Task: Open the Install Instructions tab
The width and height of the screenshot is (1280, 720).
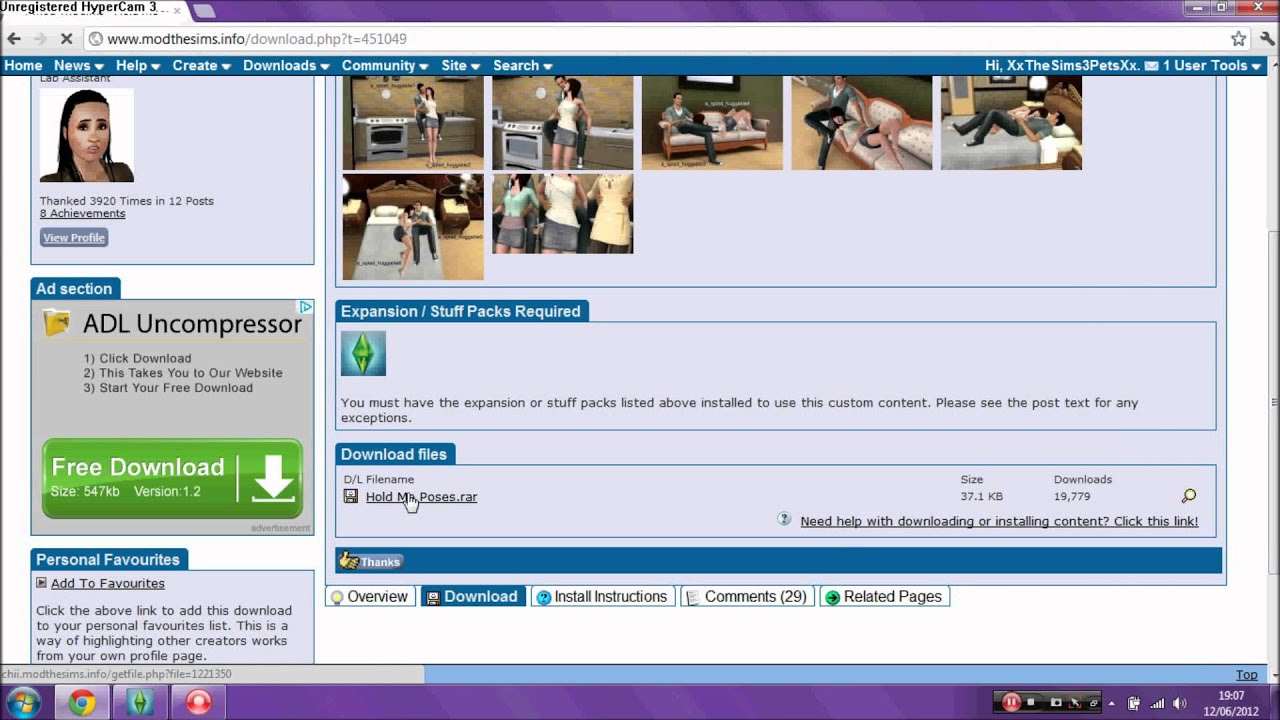Action: click(603, 597)
